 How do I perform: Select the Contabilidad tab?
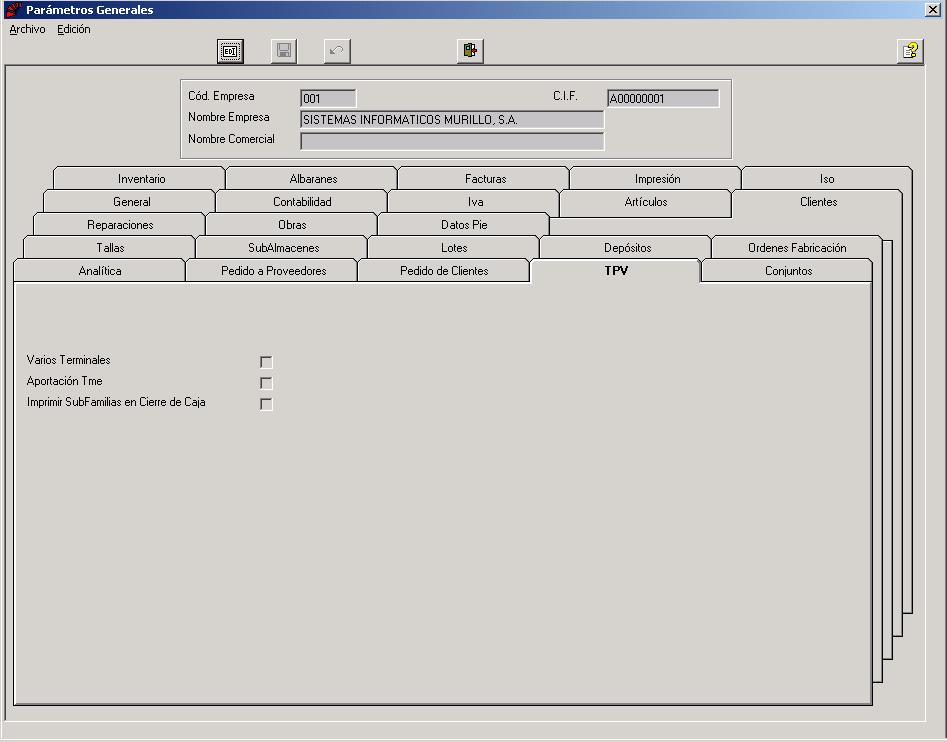[x=302, y=202]
